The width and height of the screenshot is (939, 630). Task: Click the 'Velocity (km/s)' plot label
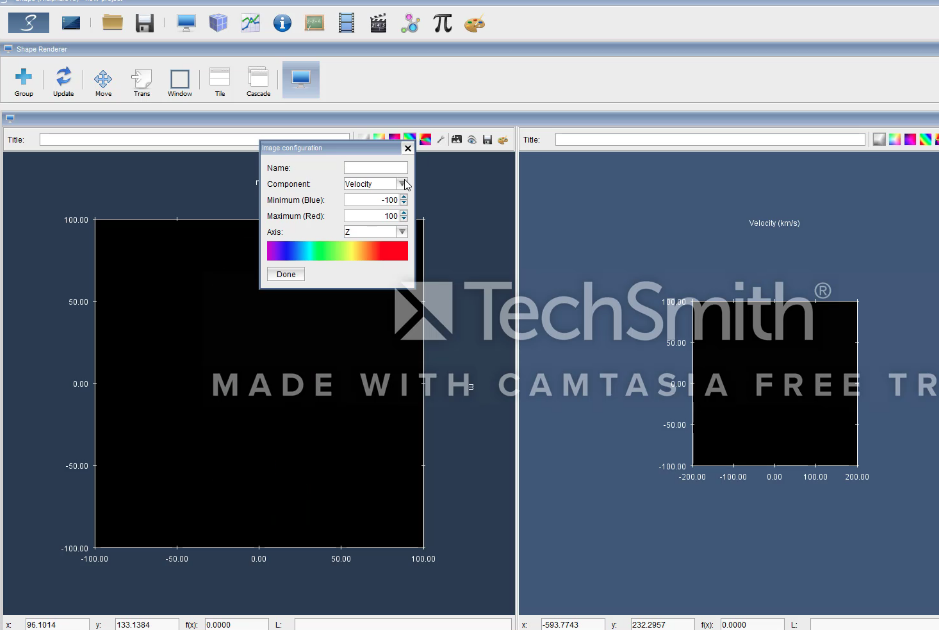pyautogui.click(x=774, y=223)
